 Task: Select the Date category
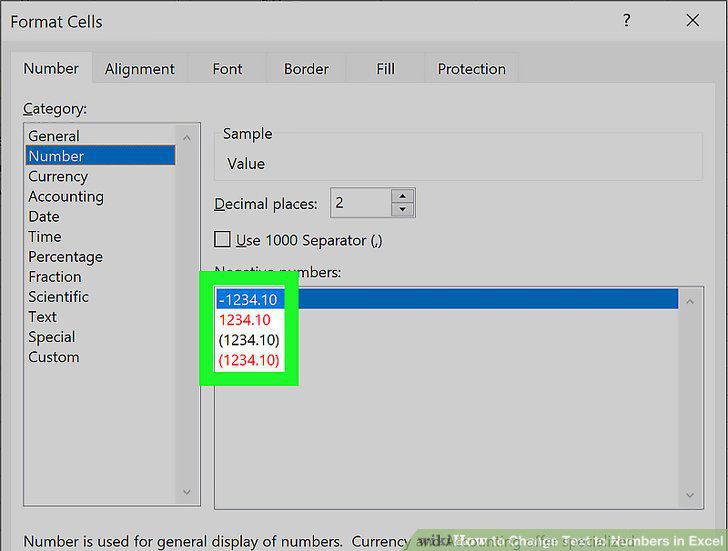[100, 216]
